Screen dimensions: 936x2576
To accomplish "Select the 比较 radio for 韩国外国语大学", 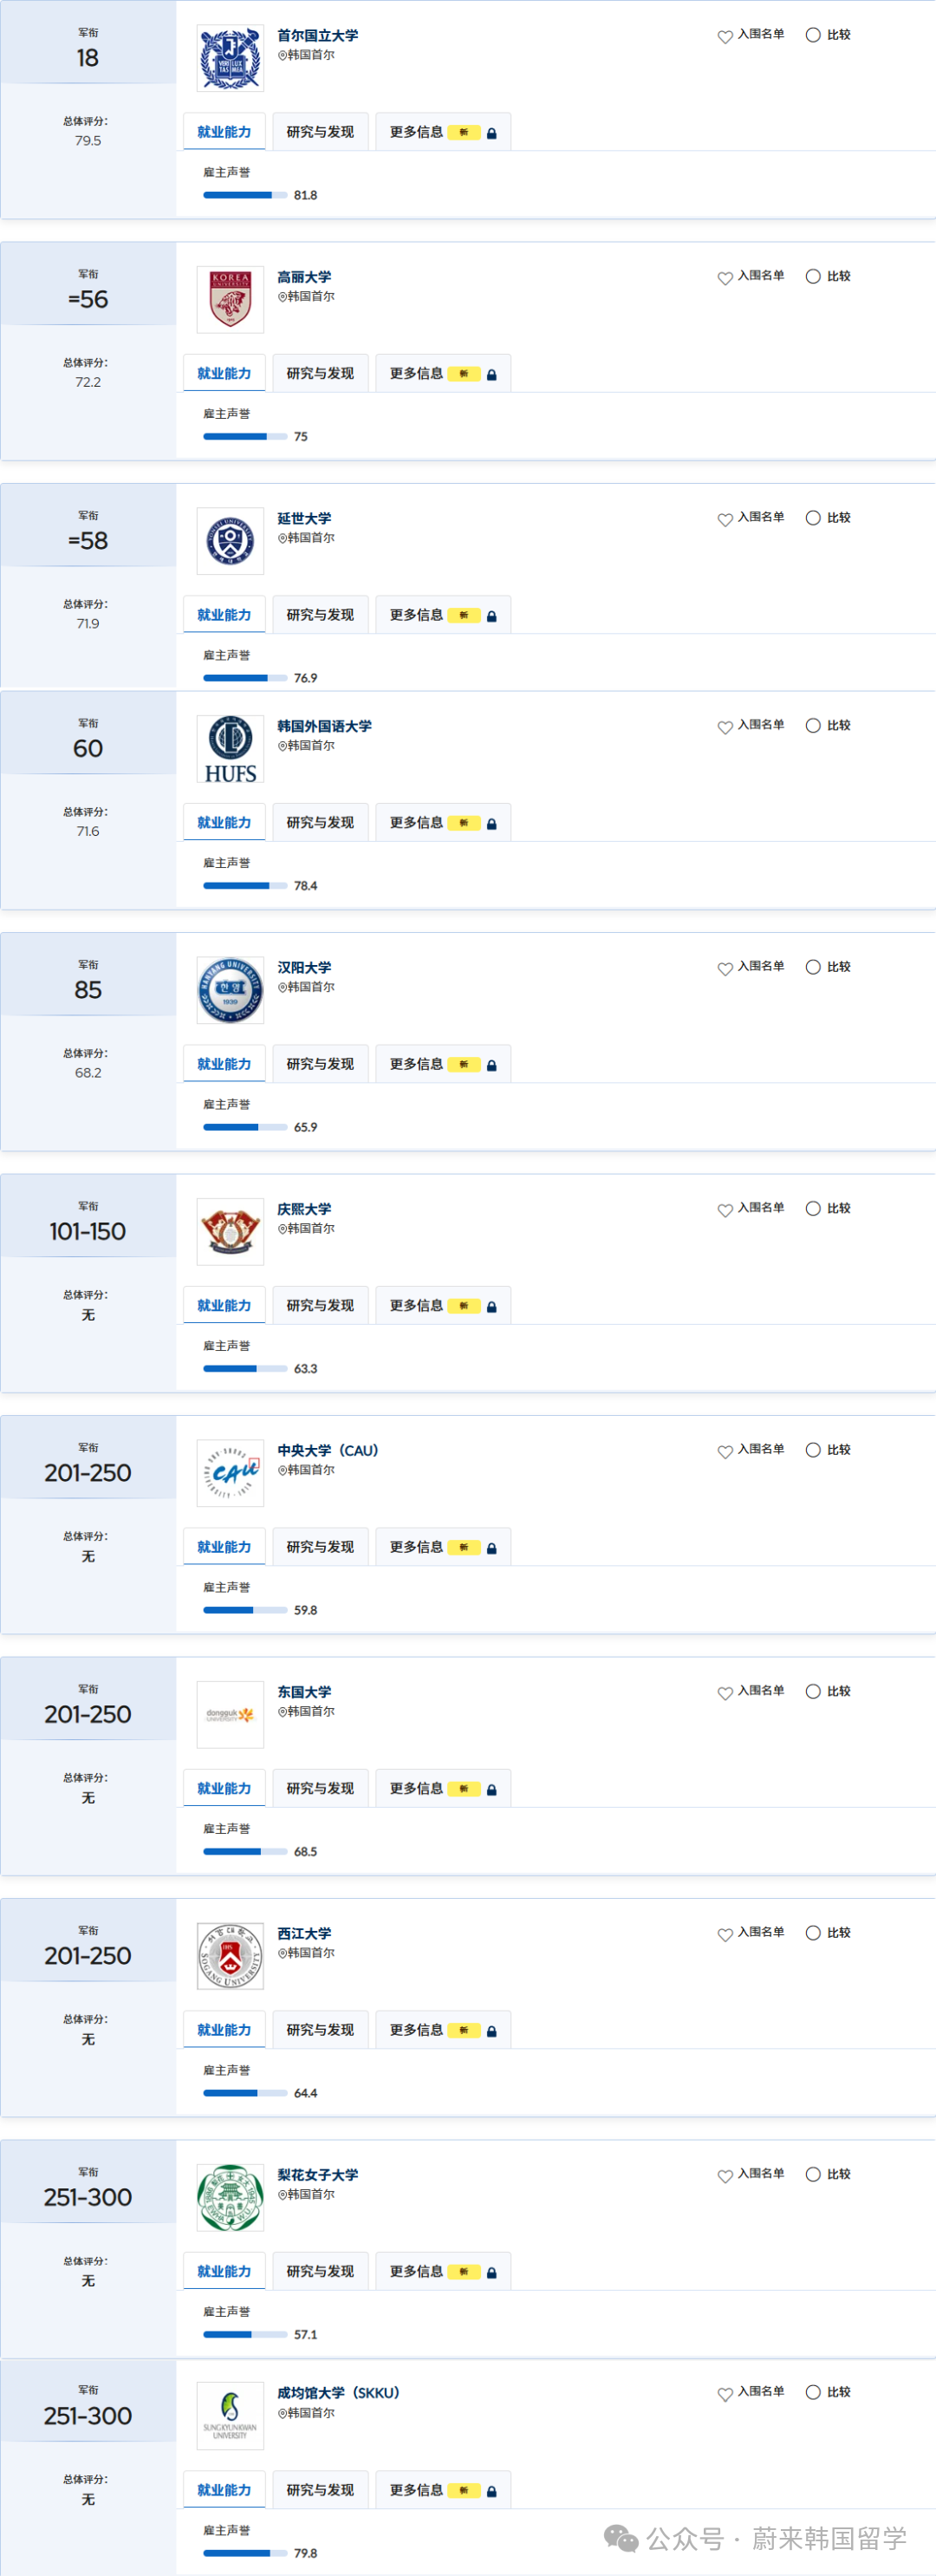I will (813, 726).
